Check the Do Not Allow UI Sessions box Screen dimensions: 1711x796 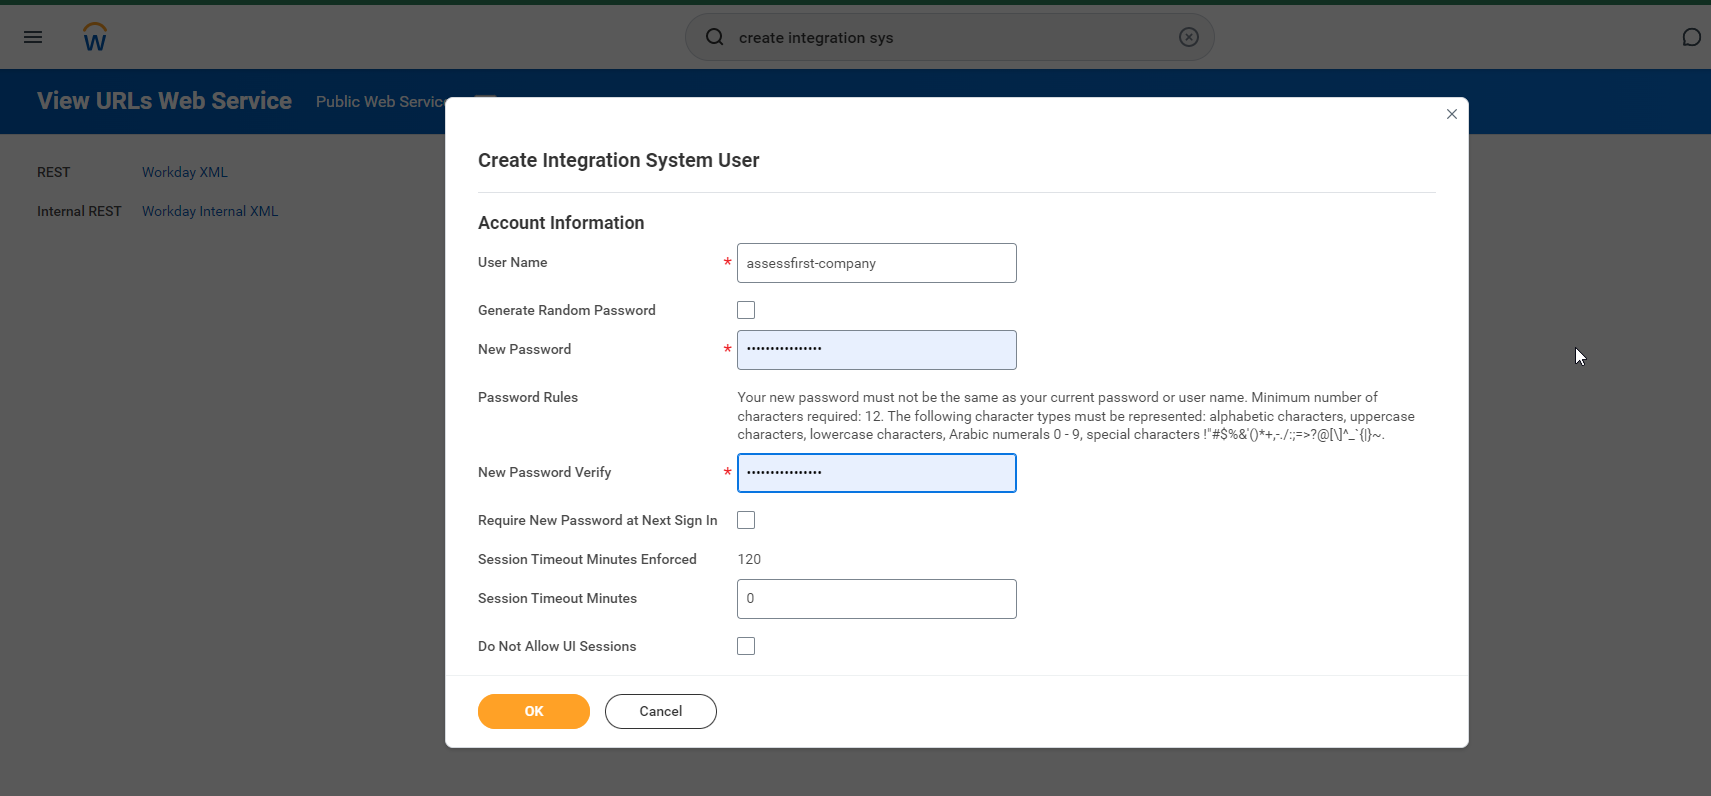(746, 646)
